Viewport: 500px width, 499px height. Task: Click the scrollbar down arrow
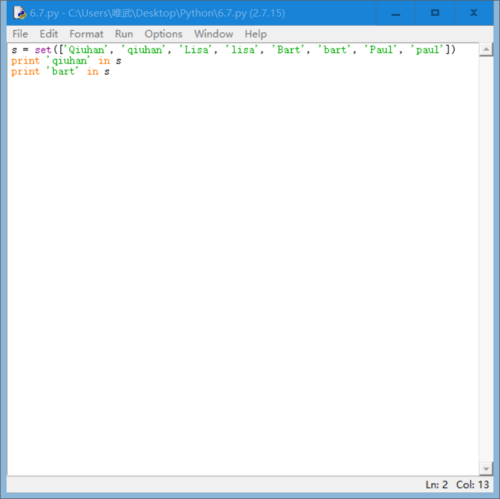pos(486,469)
